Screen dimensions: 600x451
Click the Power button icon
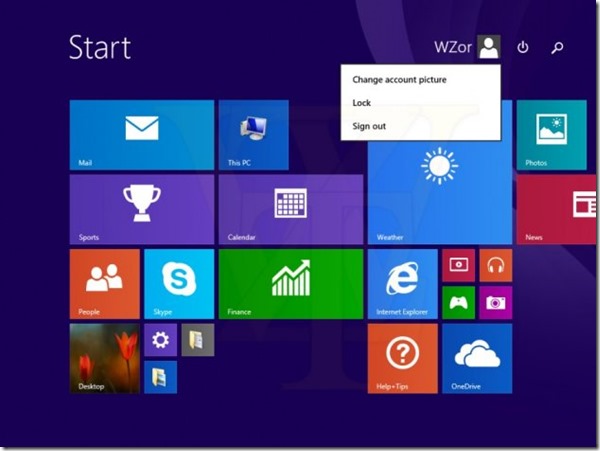tap(523, 47)
